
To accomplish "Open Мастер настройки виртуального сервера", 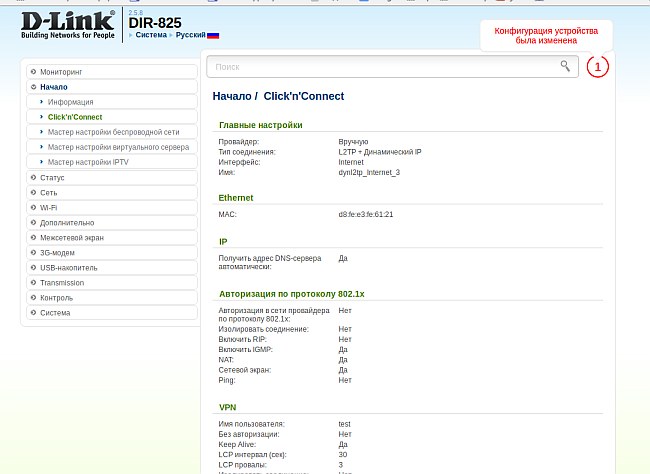I will click(x=118, y=147).
